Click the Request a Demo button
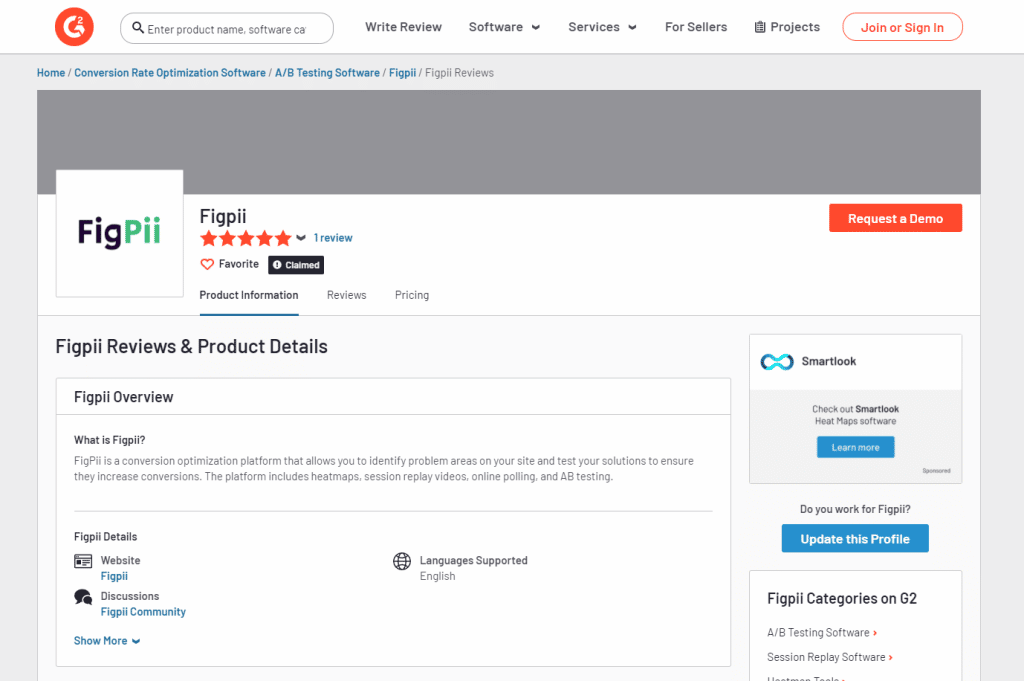This screenshot has width=1024, height=681. (x=895, y=218)
